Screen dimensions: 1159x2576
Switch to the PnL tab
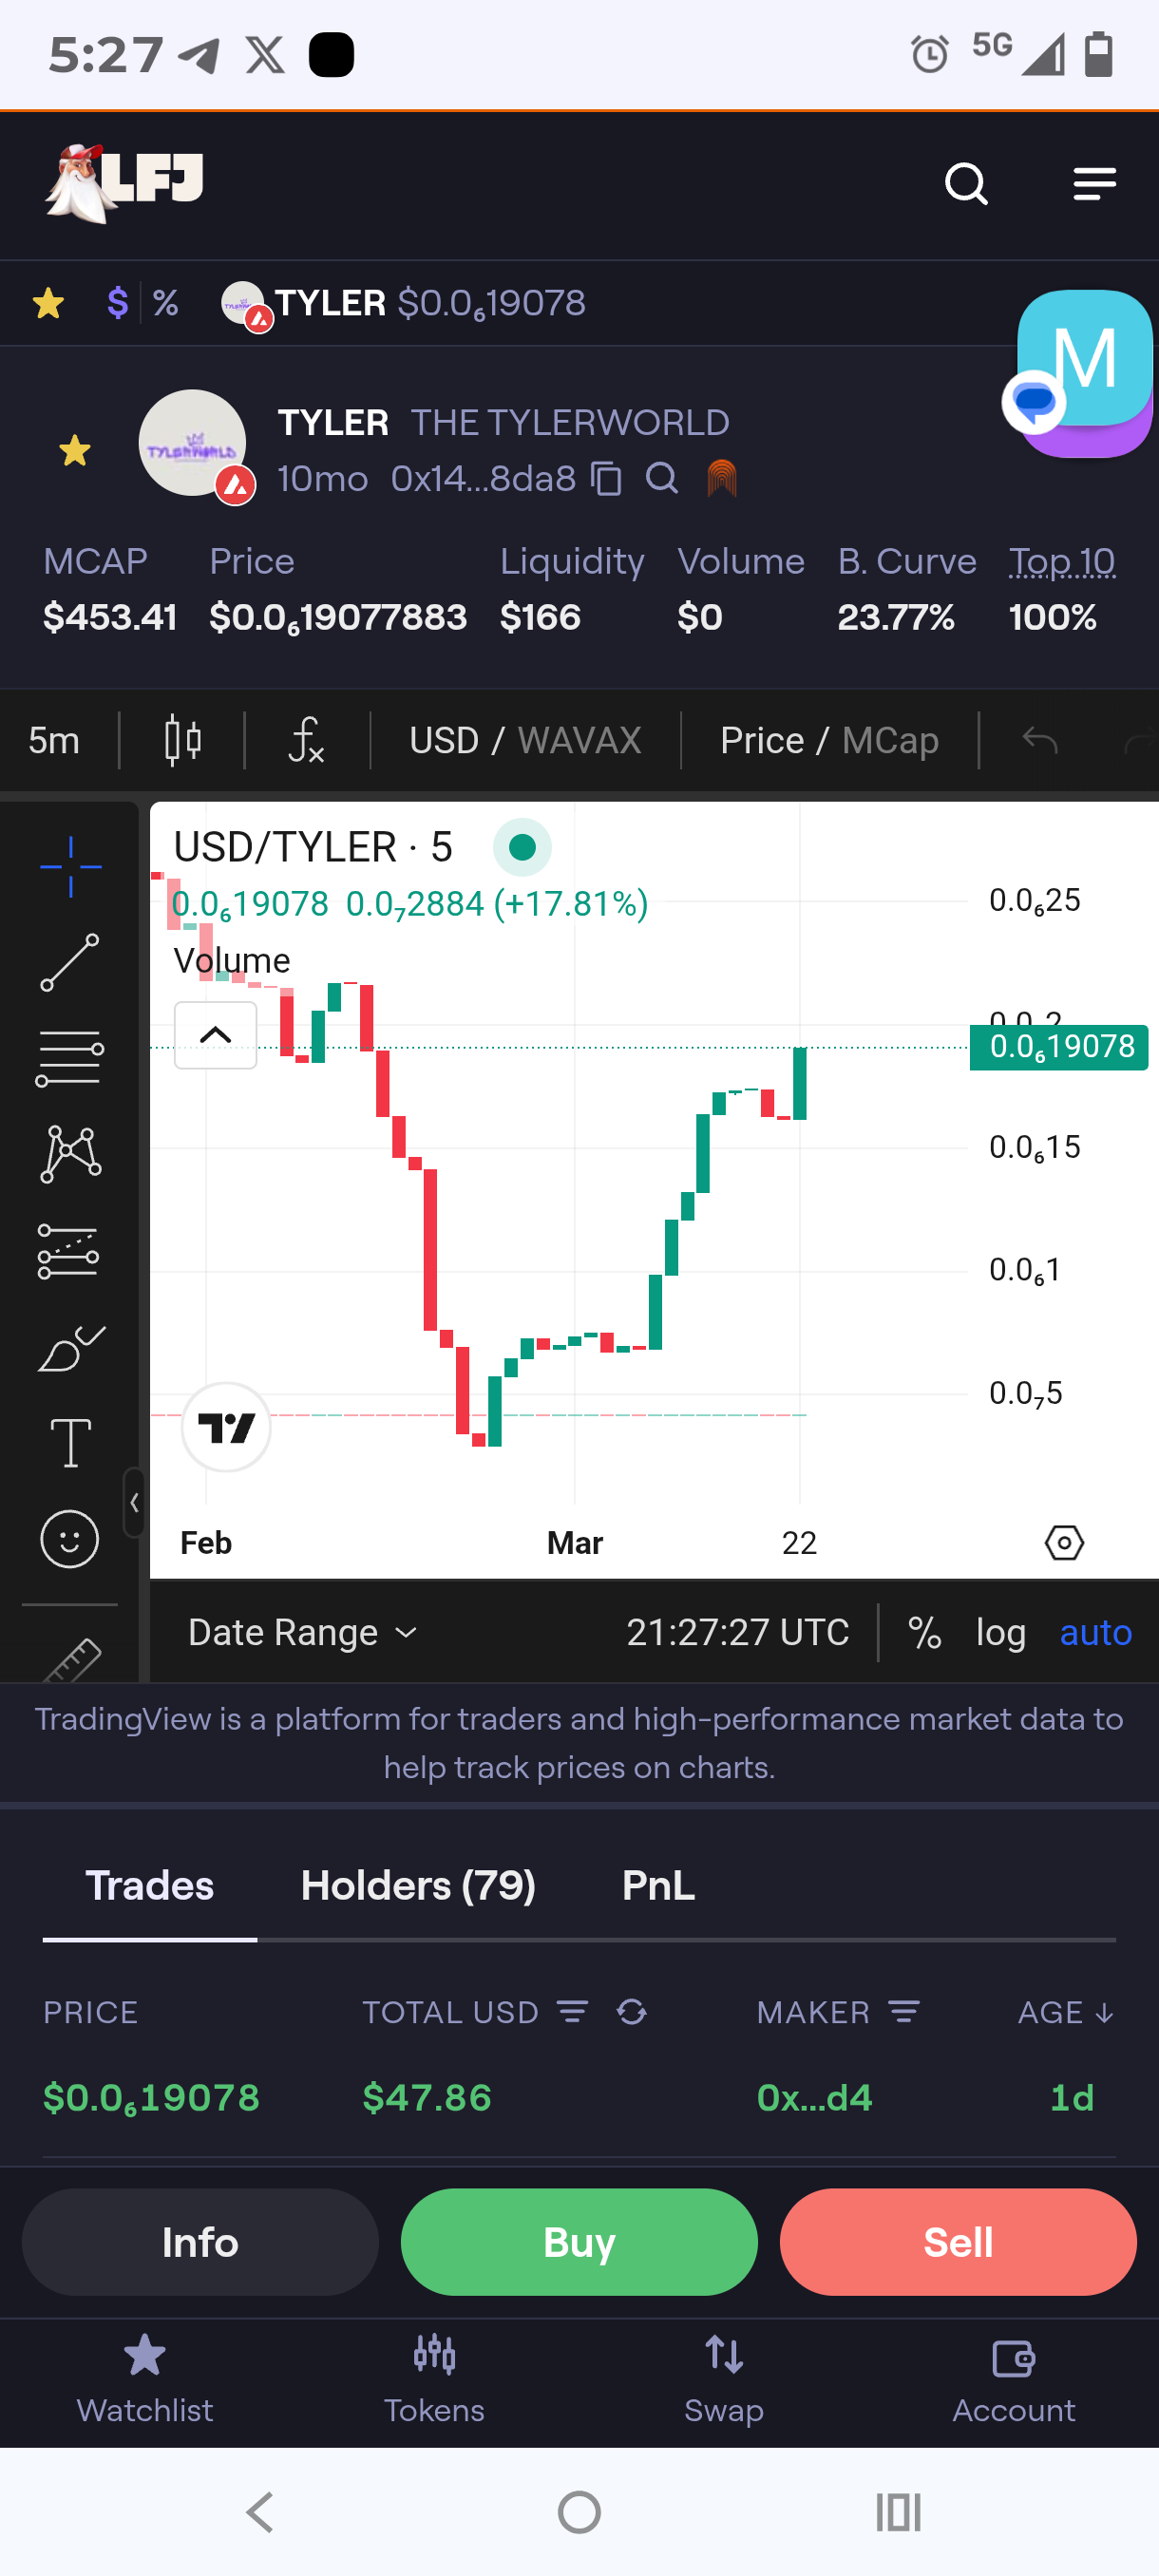[x=658, y=1886]
